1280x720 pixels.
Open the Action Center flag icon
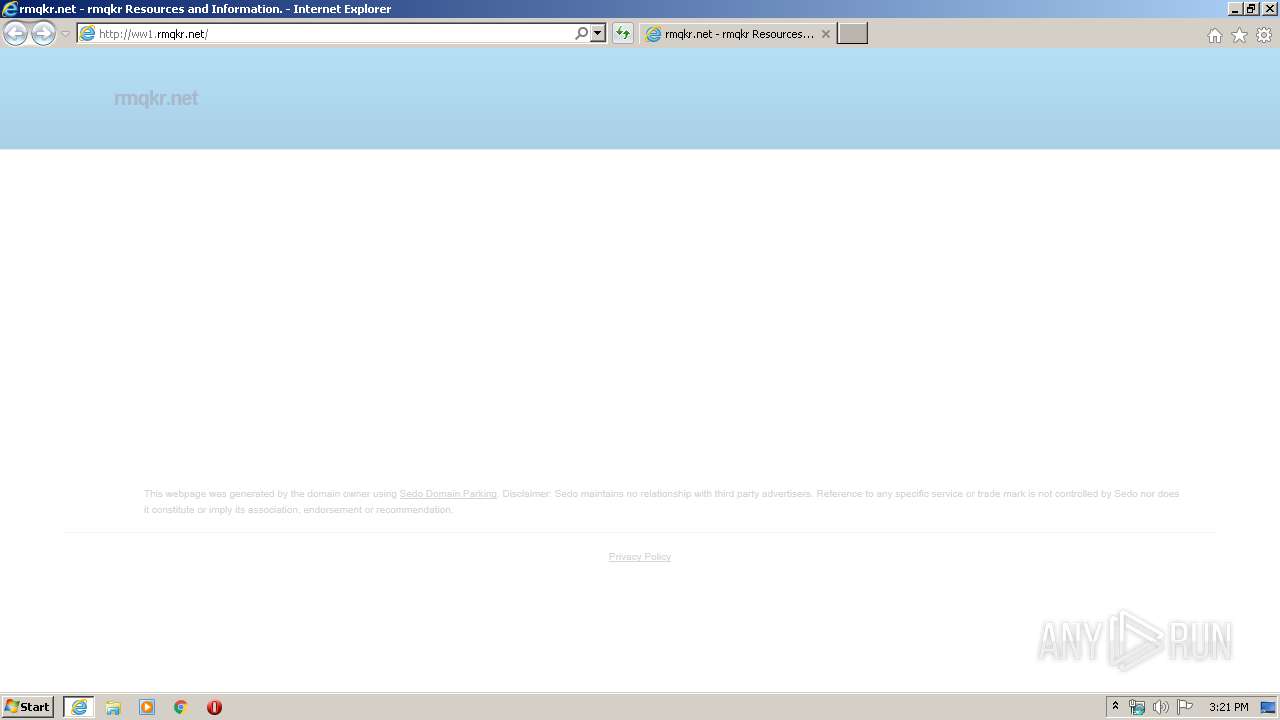click(x=1185, y=707)
